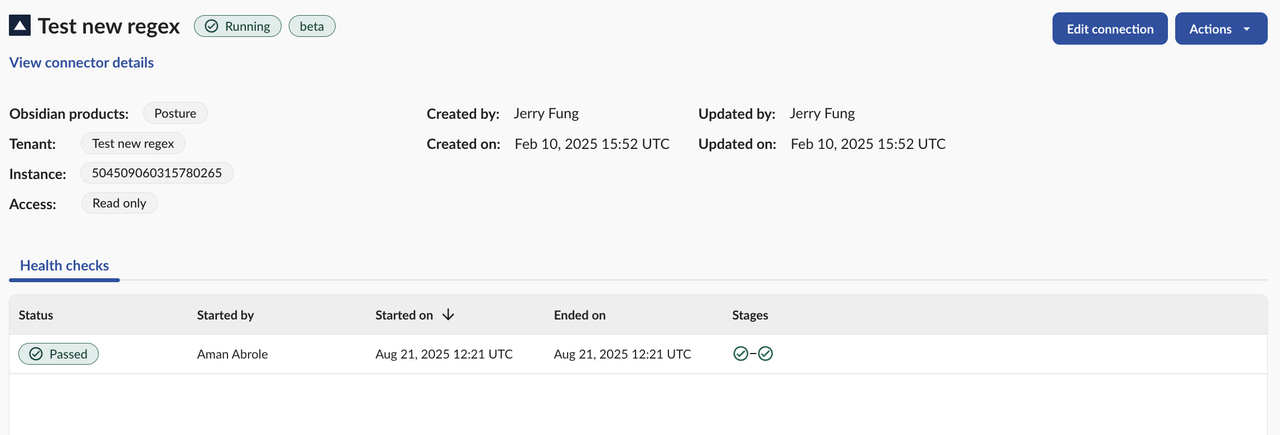Click the Updated on Feb 10, 2025 15:52 UTC value
The image size is (1280, 435).
tap(868, 144)
